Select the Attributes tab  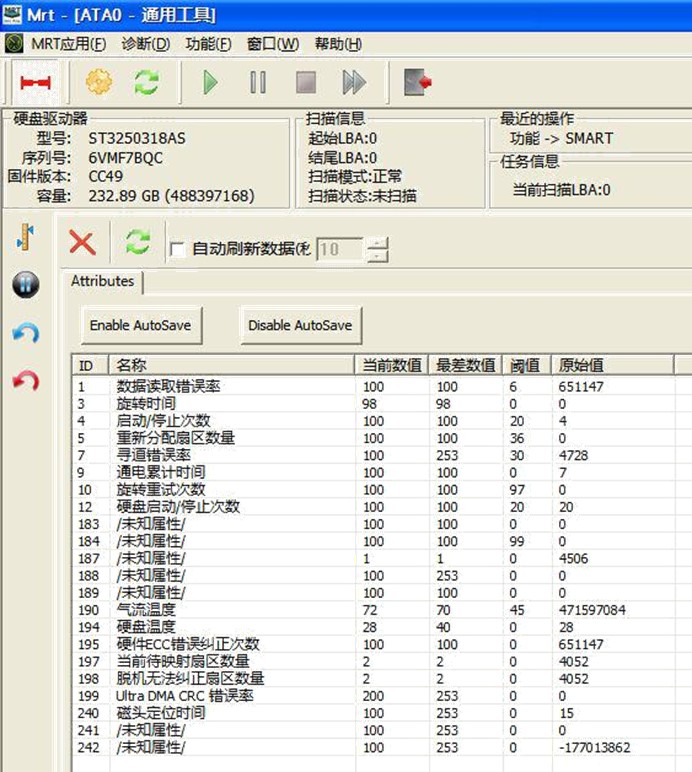tap(102, 282)
